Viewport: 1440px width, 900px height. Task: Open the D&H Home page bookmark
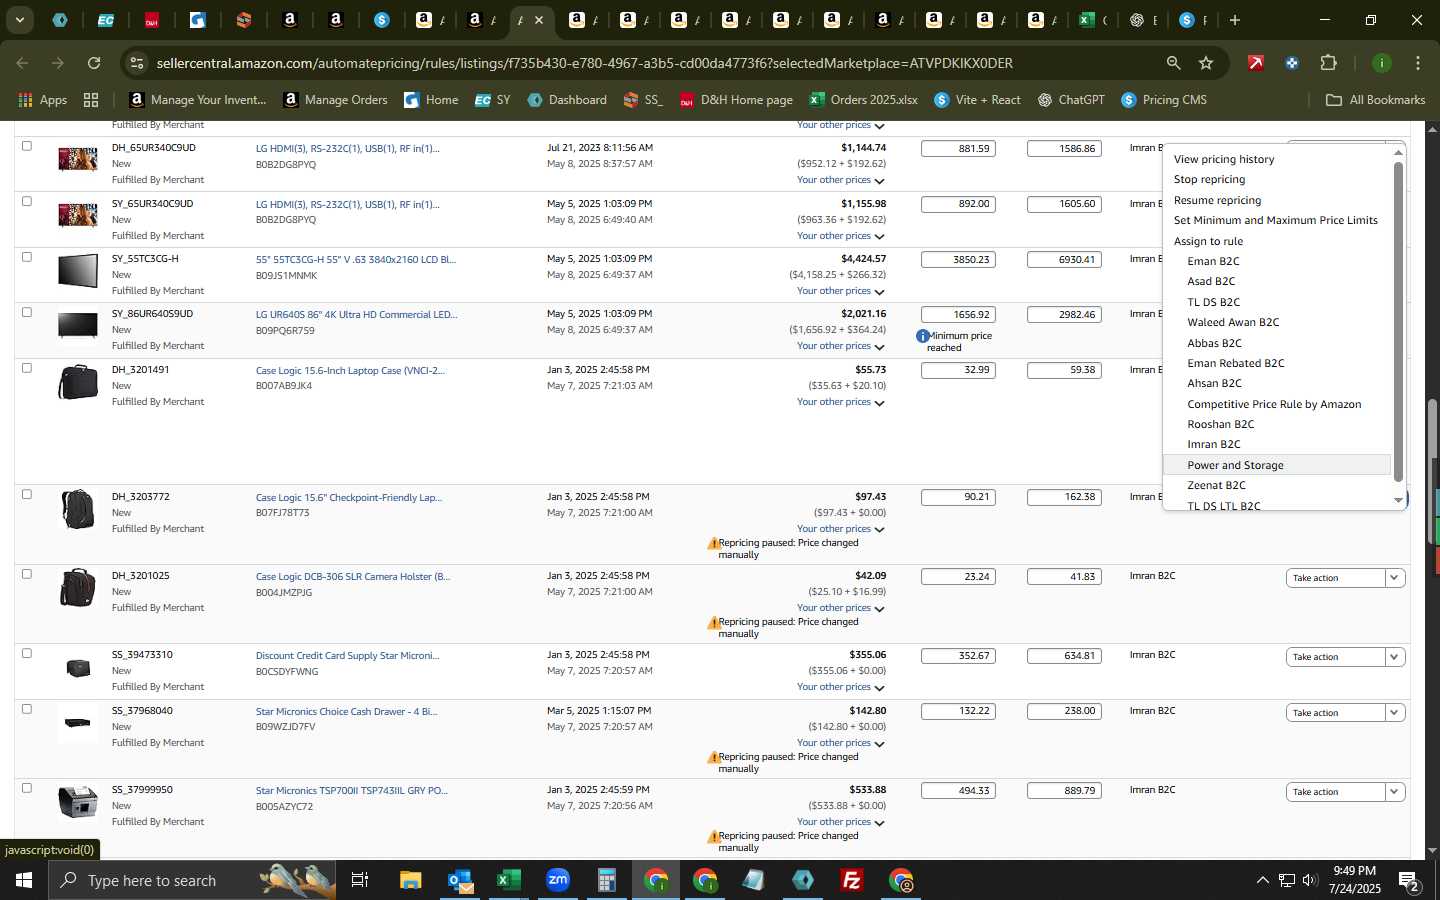[x=736, y=100]
